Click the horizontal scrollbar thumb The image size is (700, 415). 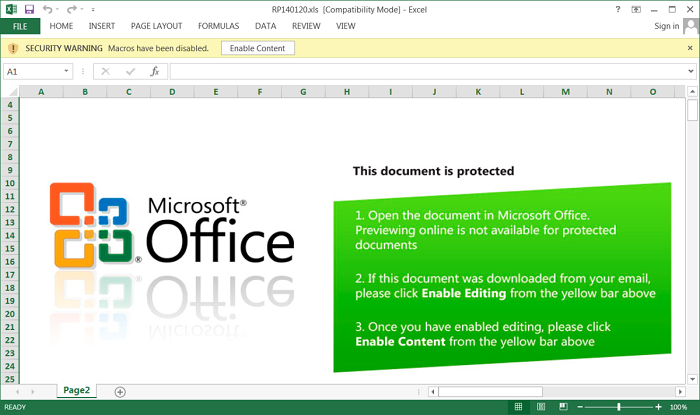(x=491, y=392)
